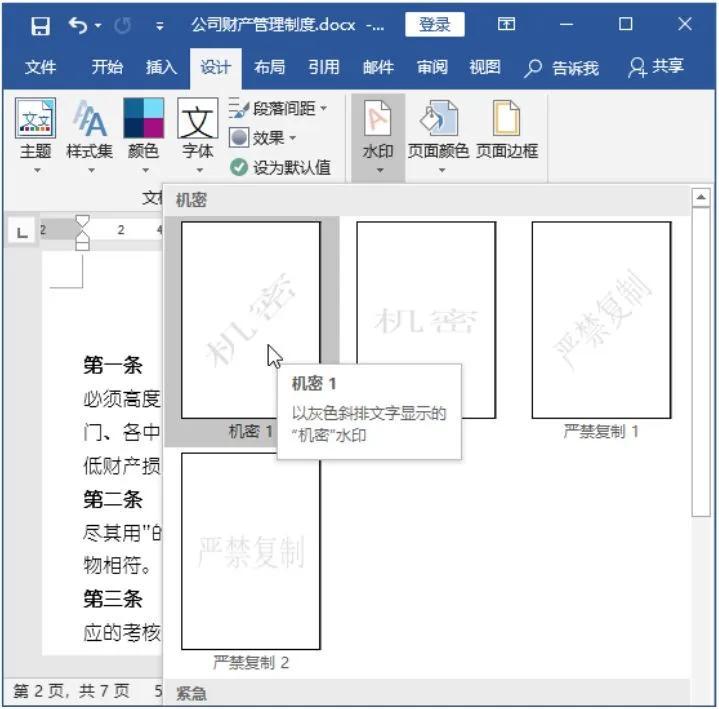Click the gallery scrollbar up arrow
The height and width of the screenshot is (709, 719).
pyautogui.click(x=701, y=198)
